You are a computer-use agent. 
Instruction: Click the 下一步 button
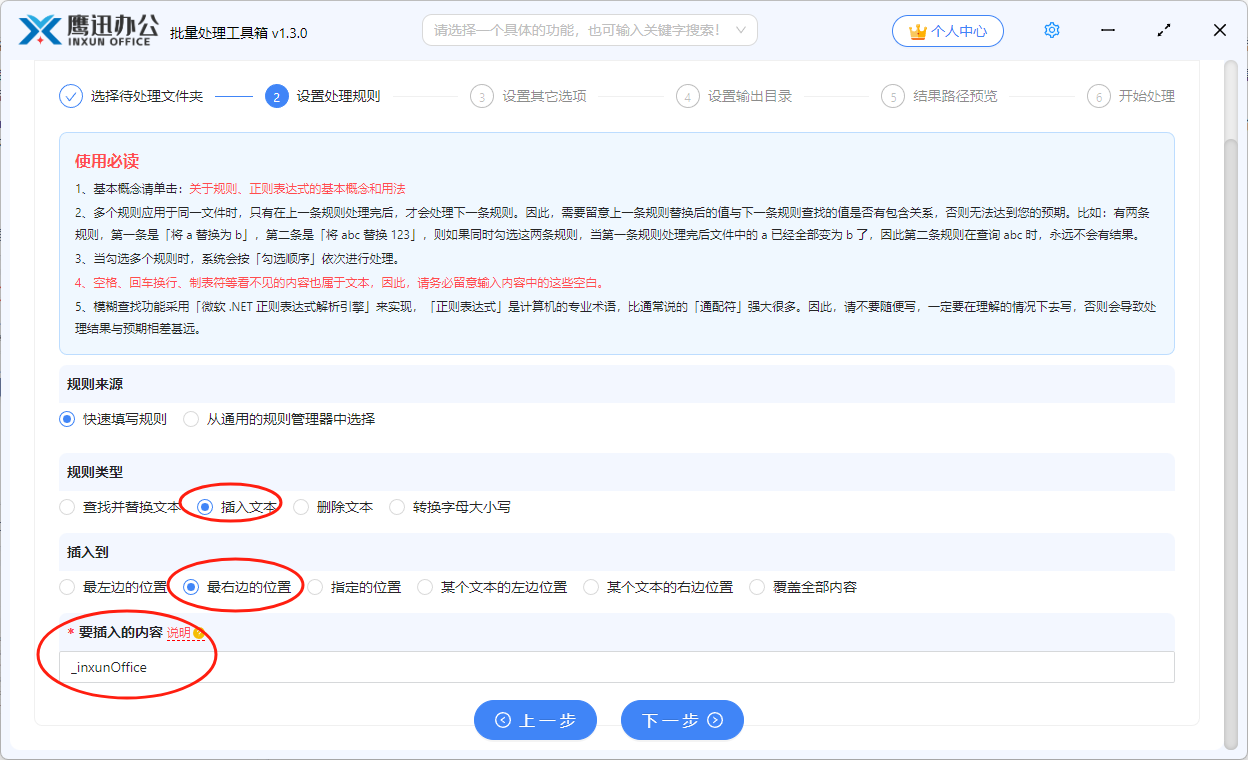coord(682,720)
